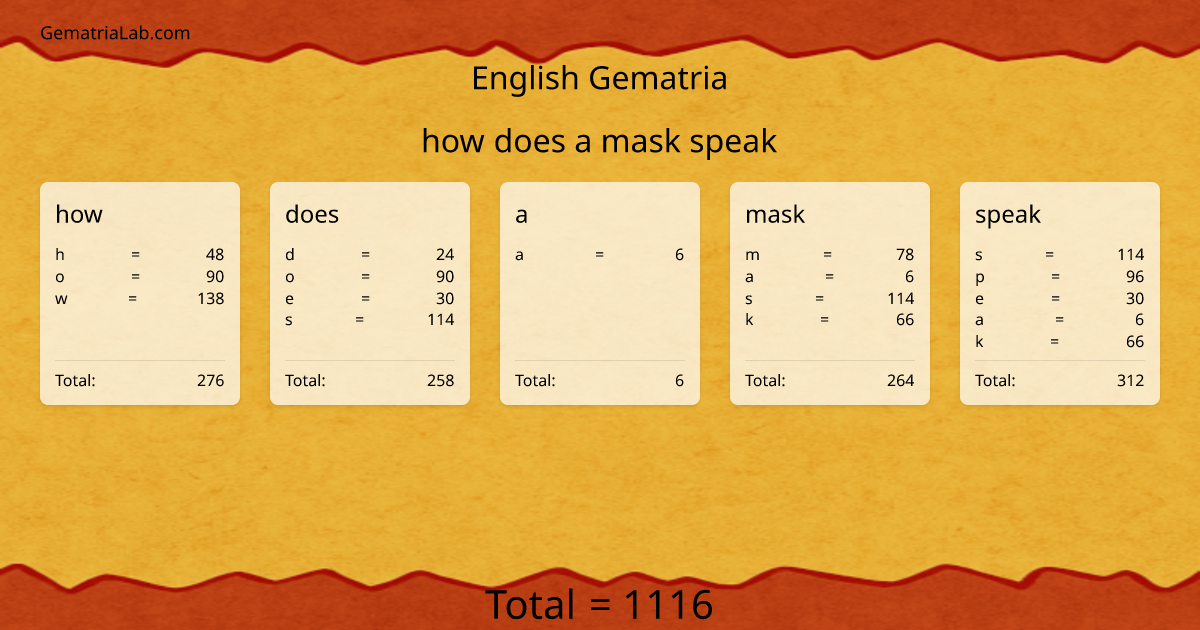The image size is (1200, 630).
Task: Click value 138 for letter w
Action: point(211,298)
